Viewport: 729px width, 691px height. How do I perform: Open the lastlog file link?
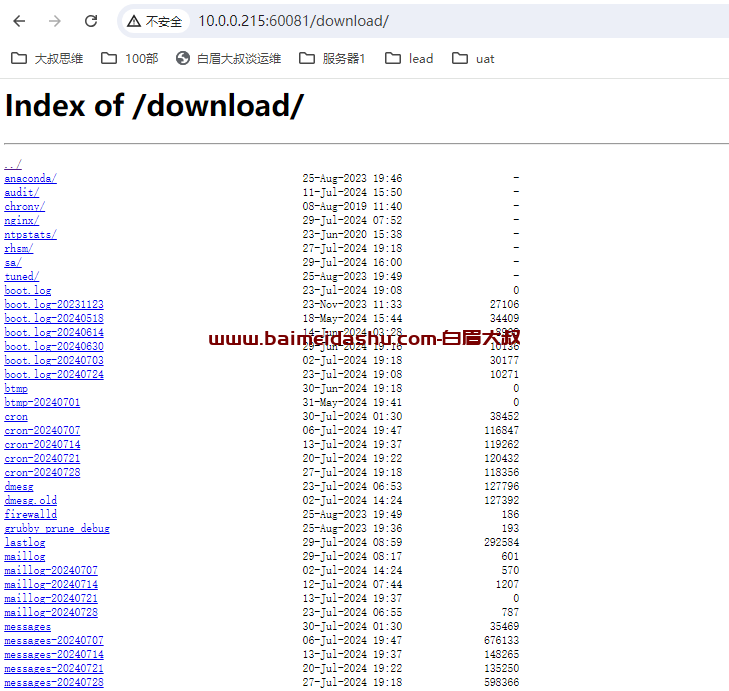click(25, 543)
